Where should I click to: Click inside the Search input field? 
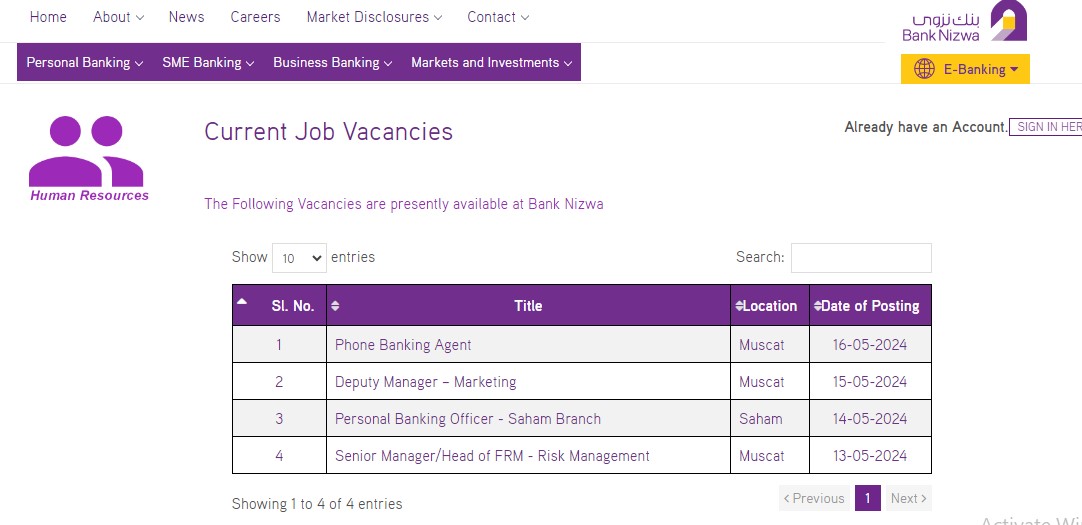pos(860,258)
